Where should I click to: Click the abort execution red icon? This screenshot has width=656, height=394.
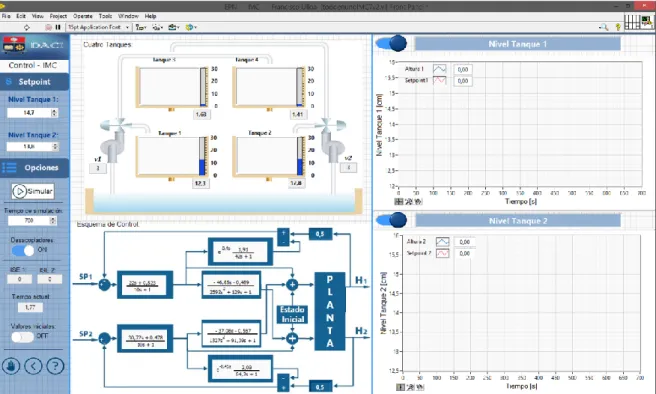point(49,27)
